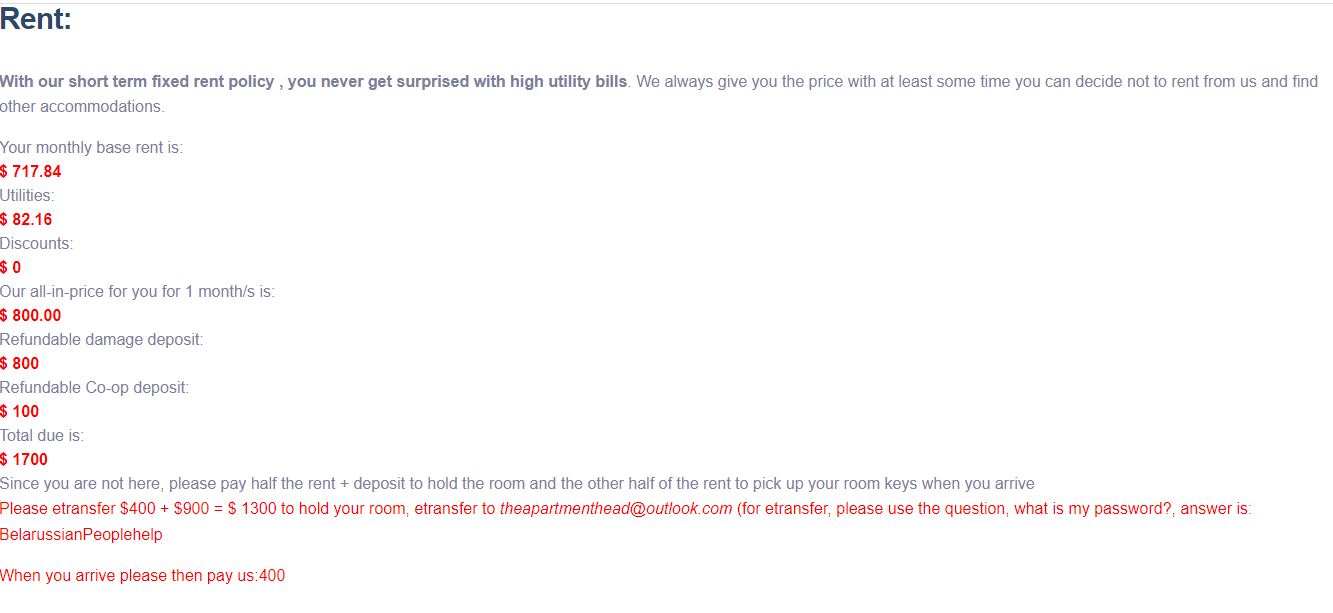
Task: Click the BelarussianPeoplehelp password answer text
Action: point(81,535)
